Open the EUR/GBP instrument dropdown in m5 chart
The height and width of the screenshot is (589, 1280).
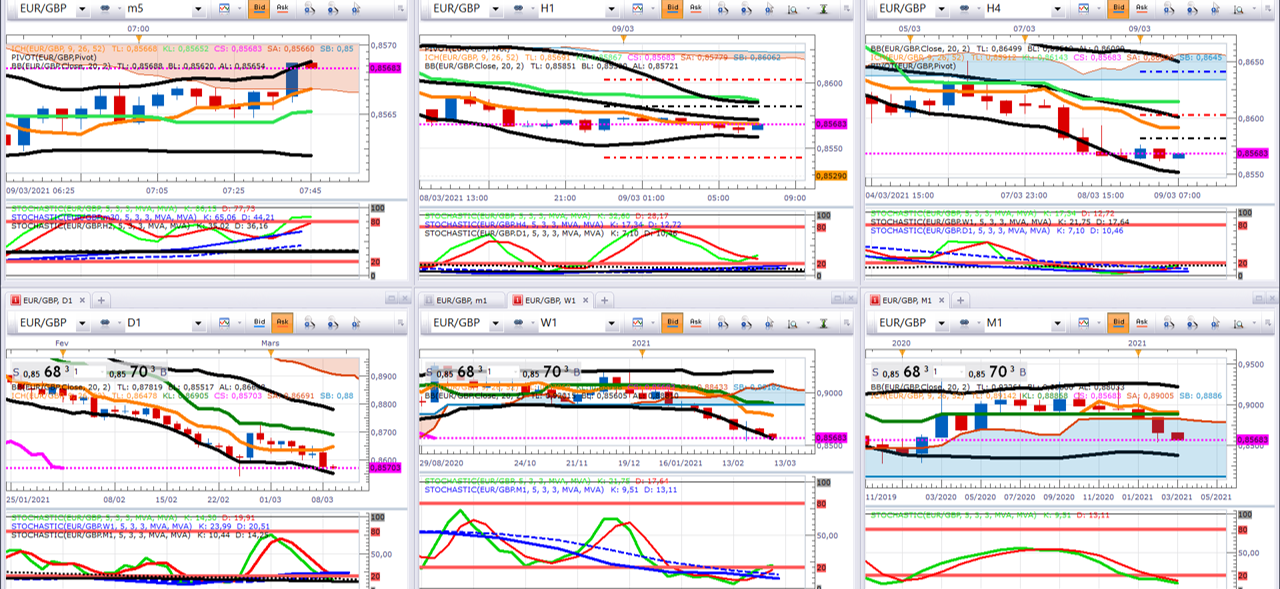(x=82, y=9)
